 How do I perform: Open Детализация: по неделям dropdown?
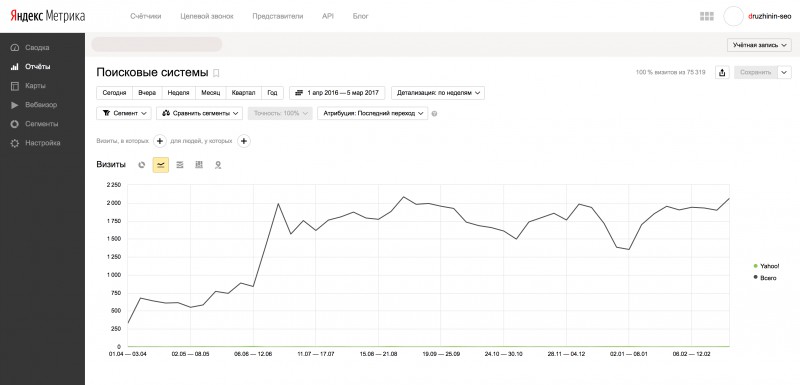(x=438, y=93)
